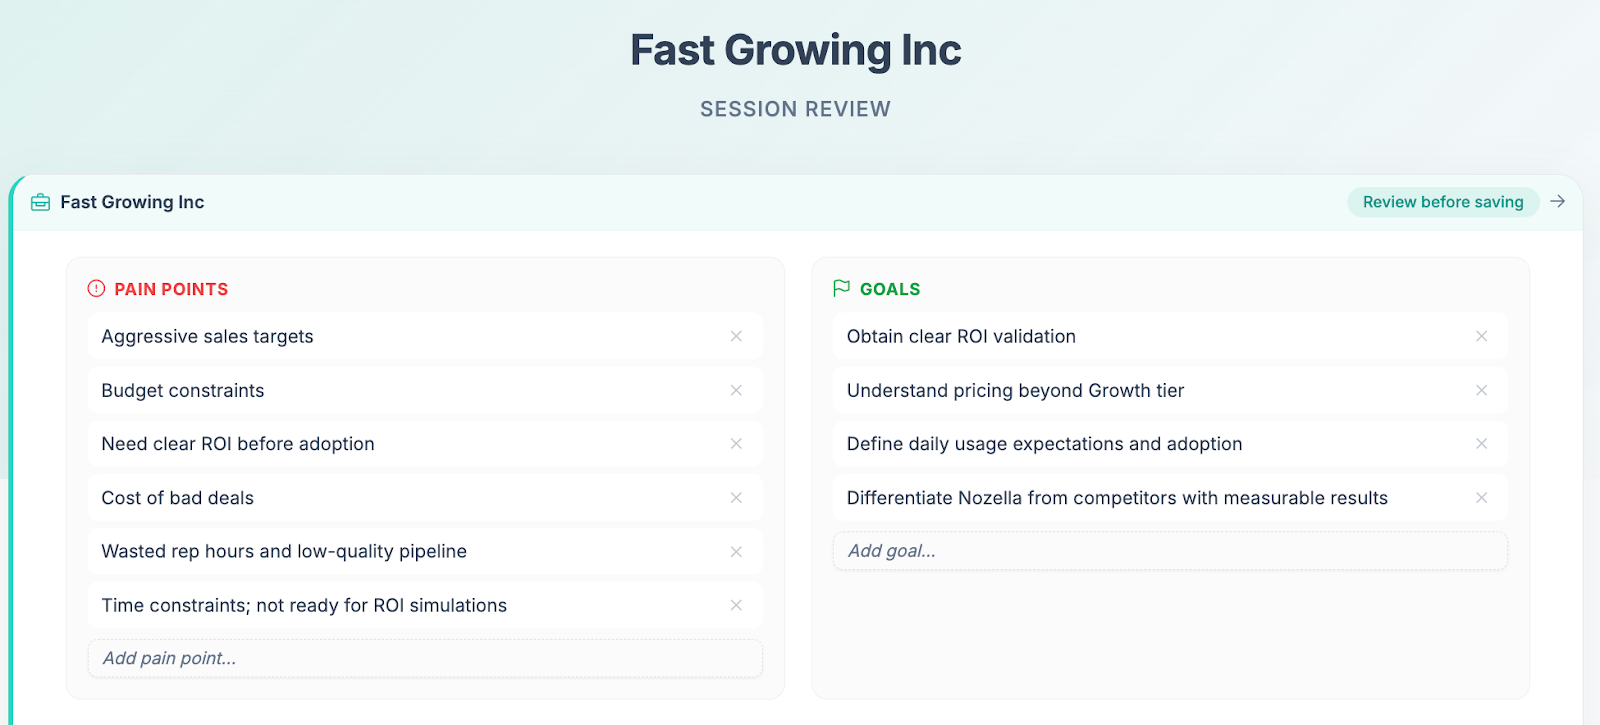Click the Add goal input field
Screen dimensions: 1600x725
coord(1170,551)
